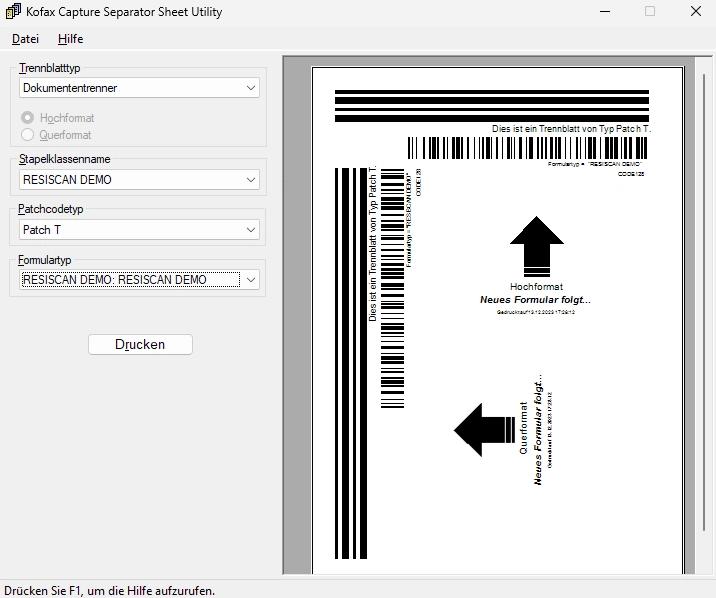Close the Separator Sheet Utility window
This screenshot has height=598, width=716.
point(696,12)
